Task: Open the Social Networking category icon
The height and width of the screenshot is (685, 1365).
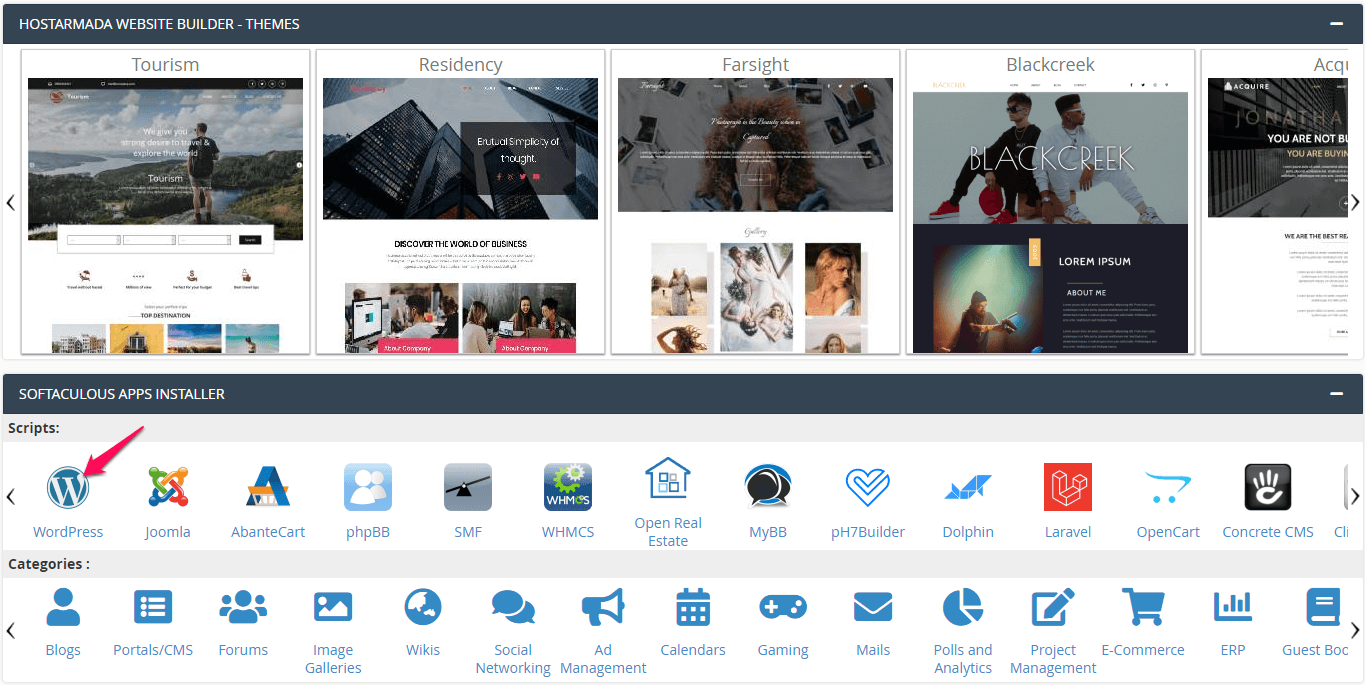Action: coord(513,607)
